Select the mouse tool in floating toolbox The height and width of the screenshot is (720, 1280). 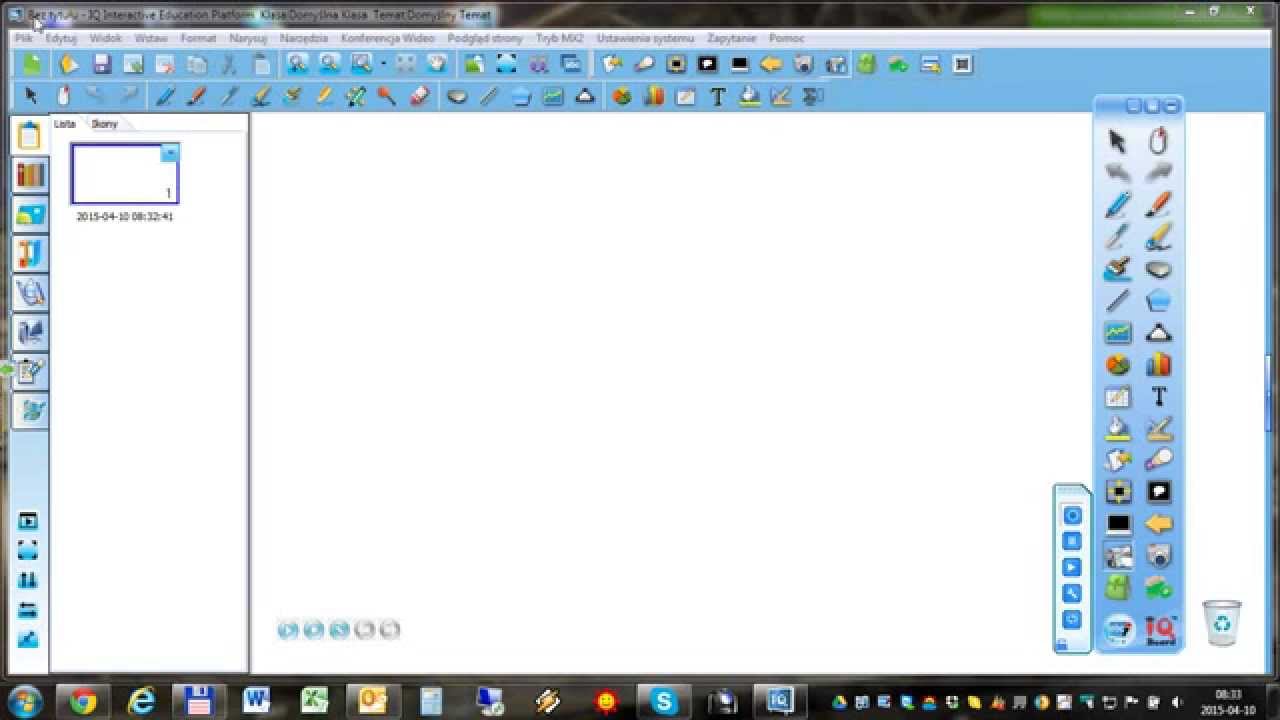1158,142
